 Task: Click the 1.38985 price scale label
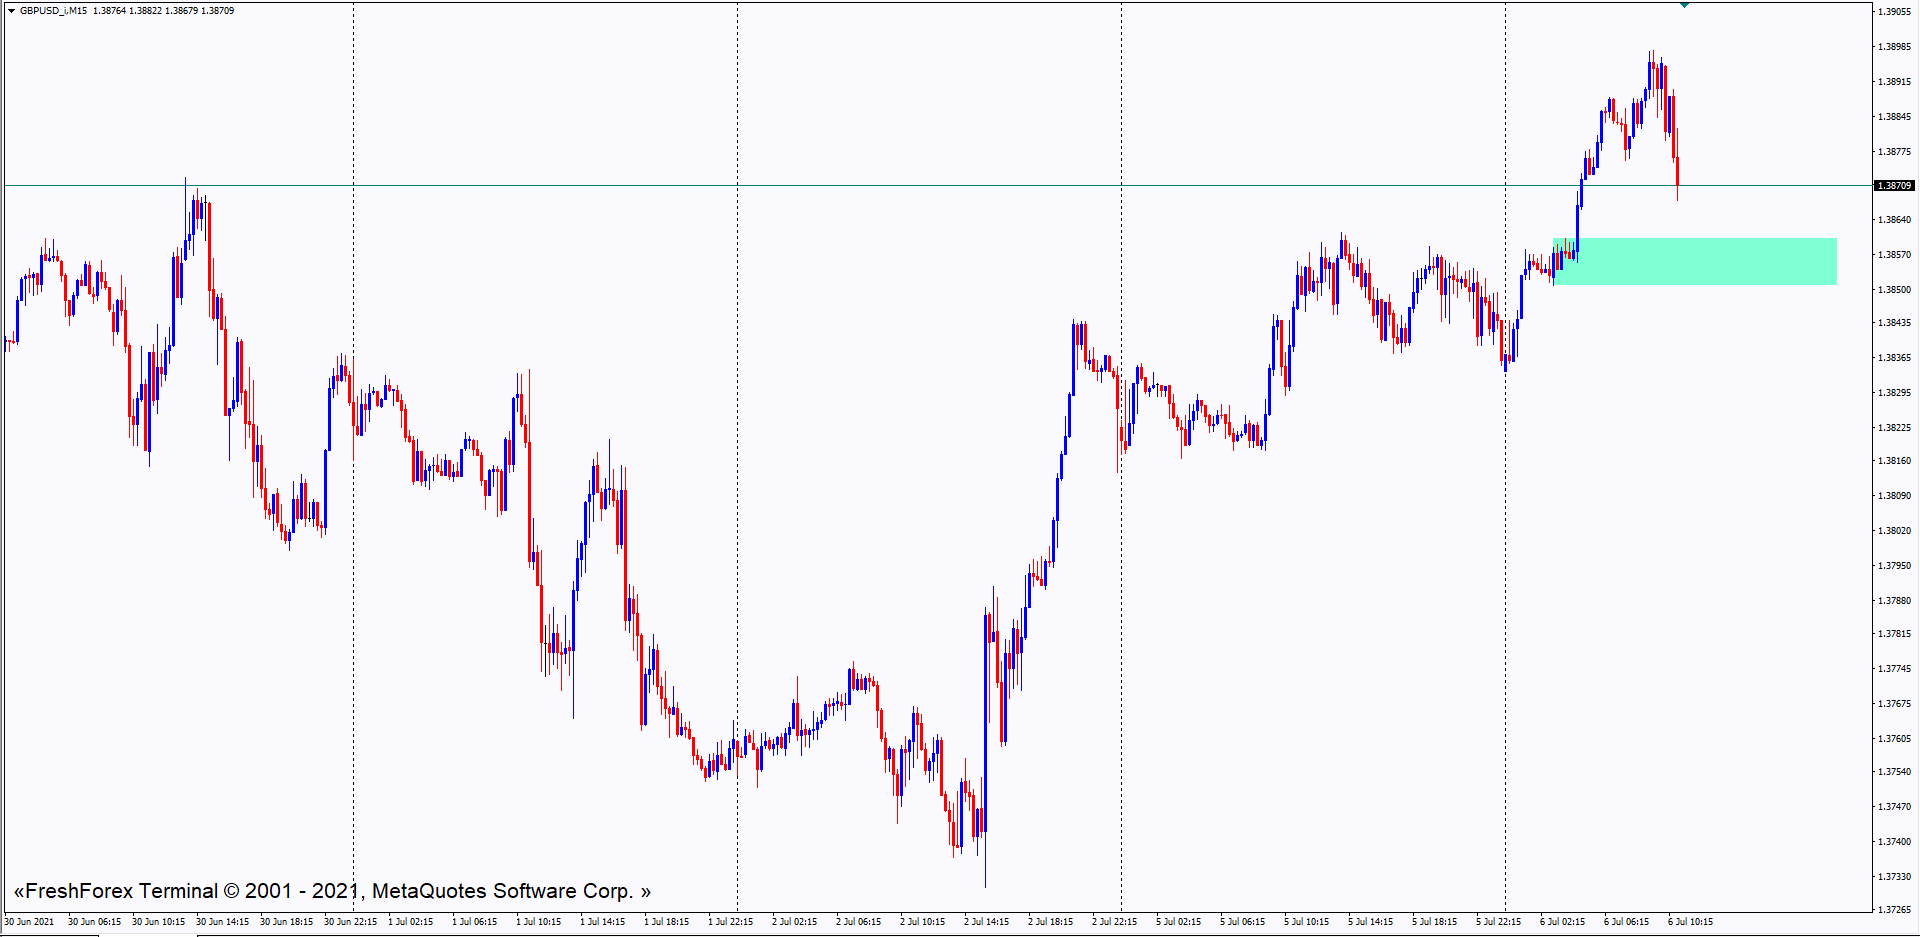point(1894,47)
